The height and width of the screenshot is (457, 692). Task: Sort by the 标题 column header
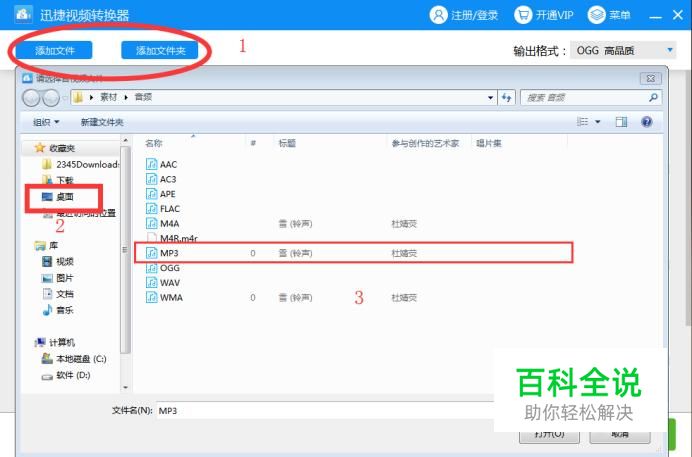[x=287, y=143]
